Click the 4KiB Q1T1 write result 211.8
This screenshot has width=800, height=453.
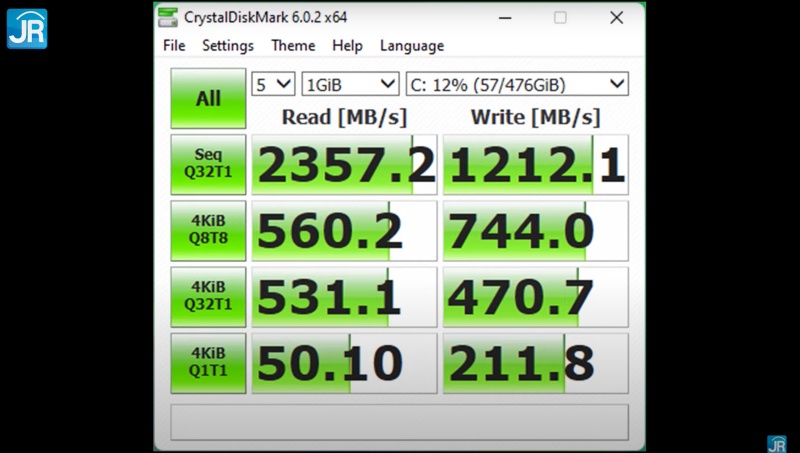pos(535,363)
